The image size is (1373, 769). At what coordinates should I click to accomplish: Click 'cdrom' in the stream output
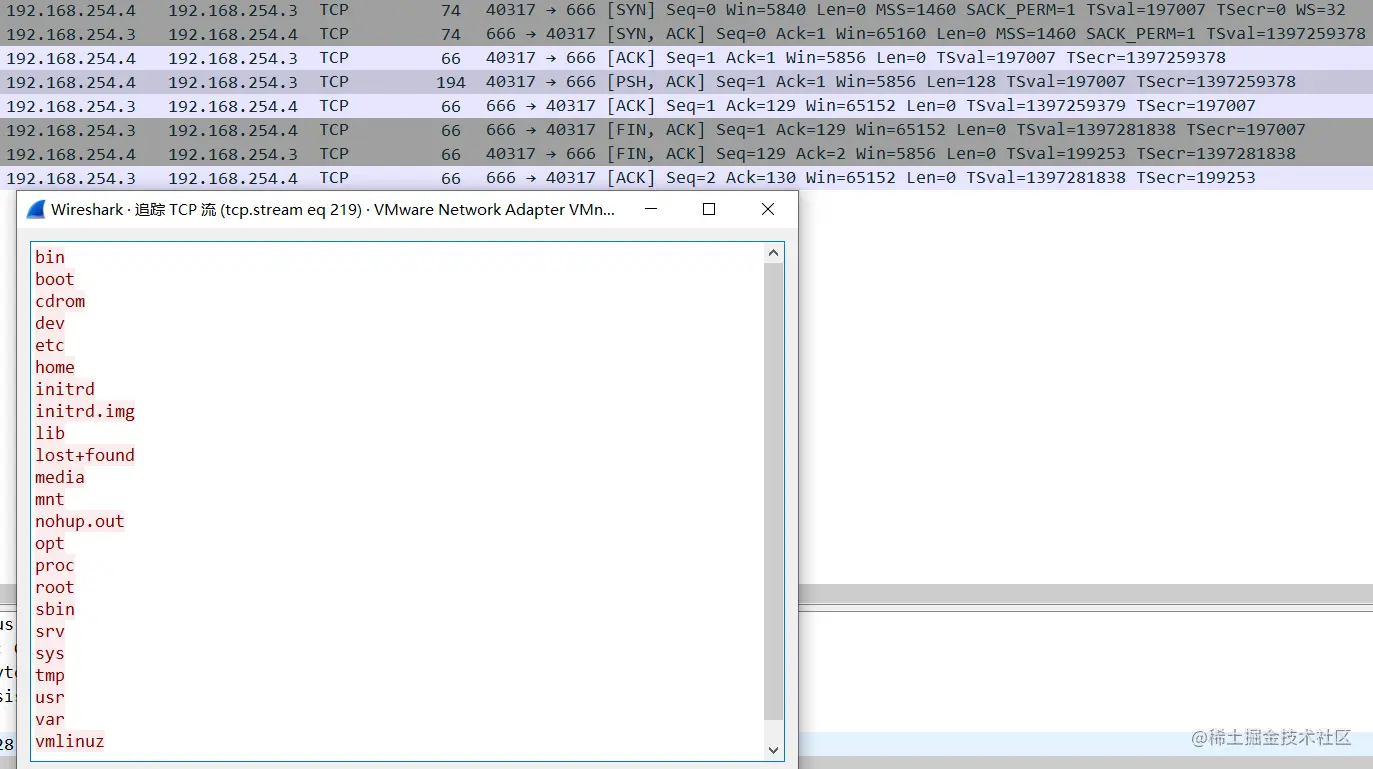[60, 301]
